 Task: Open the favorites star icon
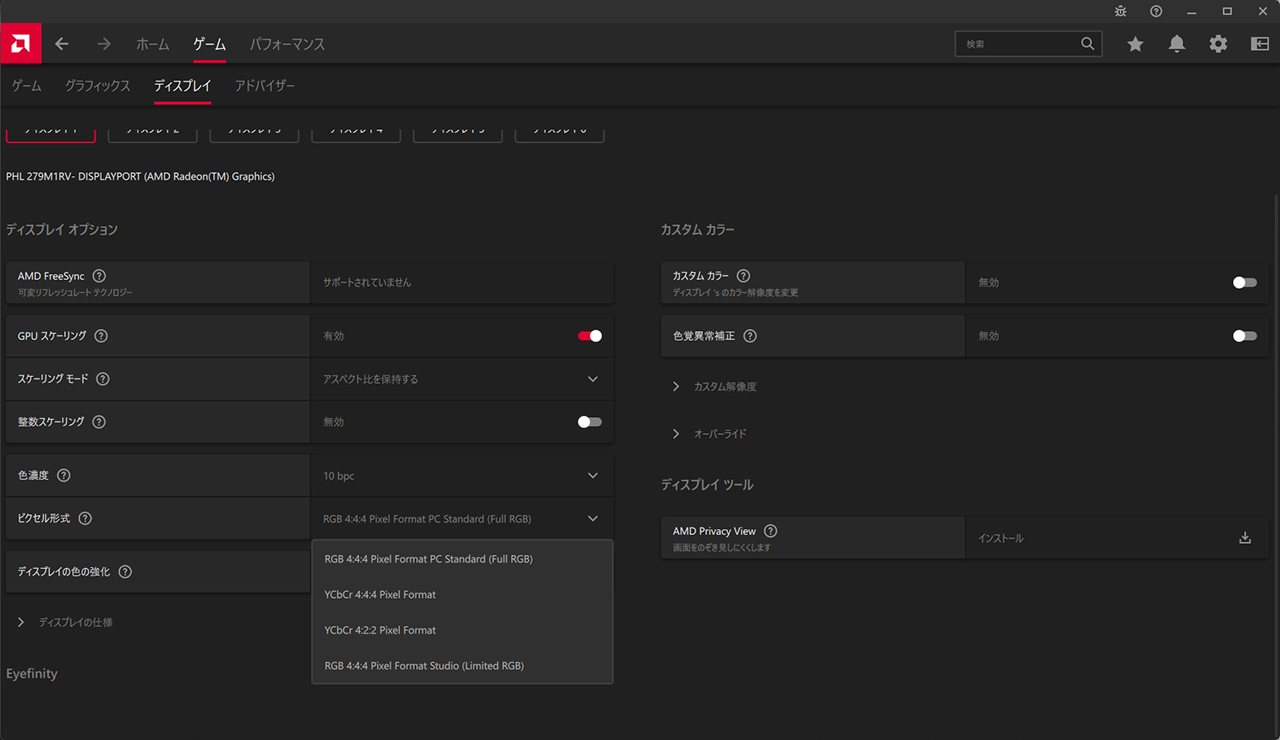[x=1135, y=44]
